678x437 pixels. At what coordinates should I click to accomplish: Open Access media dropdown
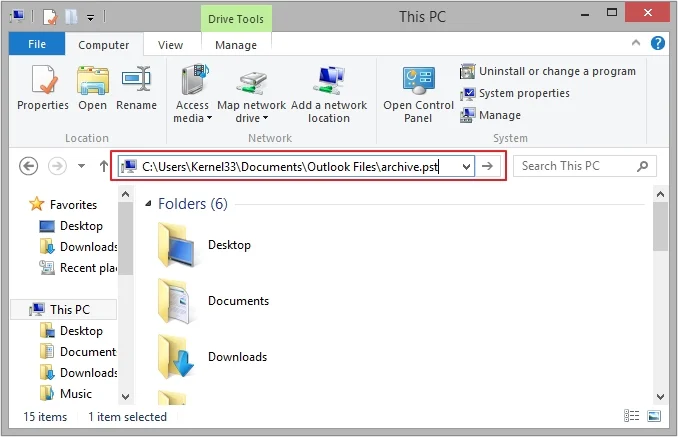tap(192, 94)
